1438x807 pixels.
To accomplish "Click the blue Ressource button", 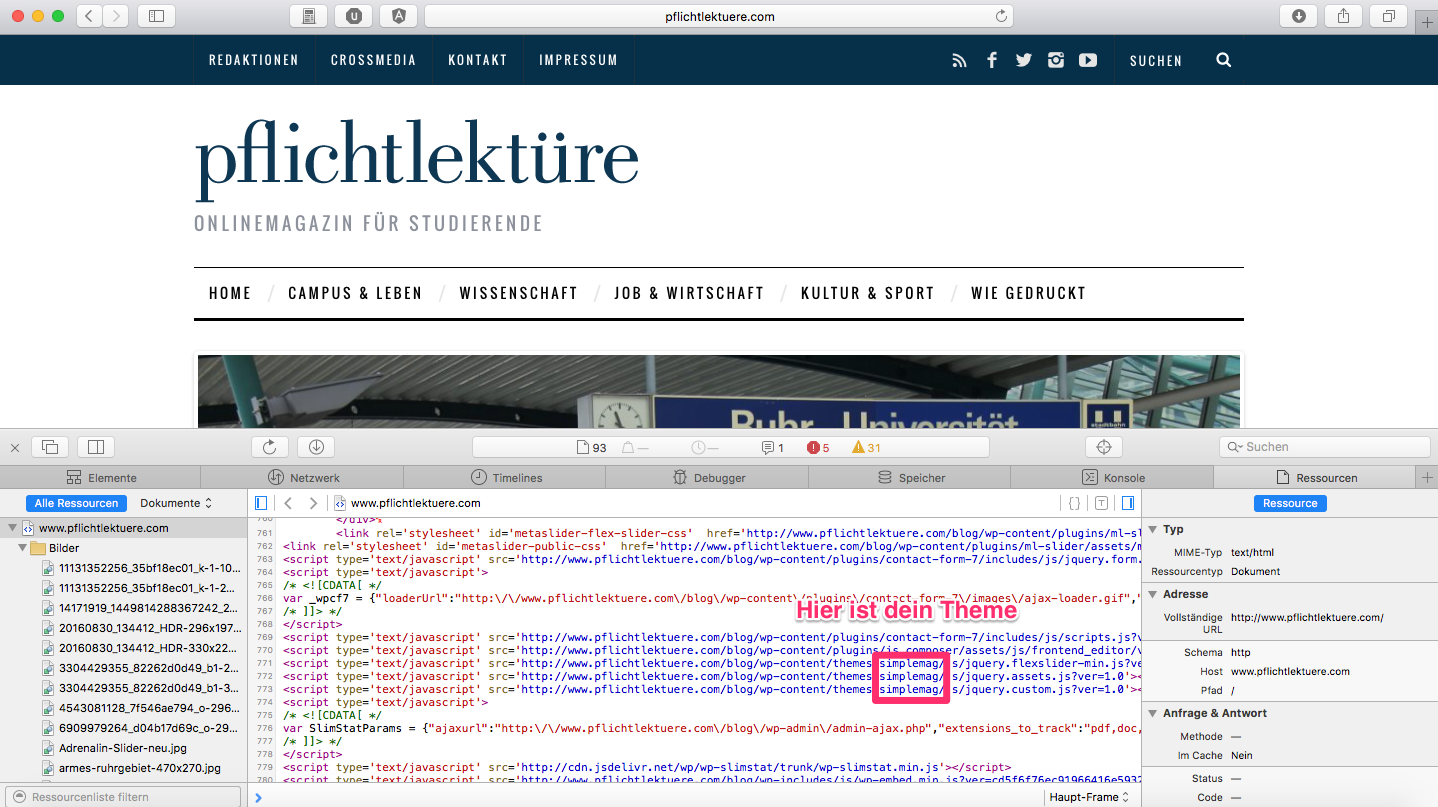I will click(x=1290, y=503).
